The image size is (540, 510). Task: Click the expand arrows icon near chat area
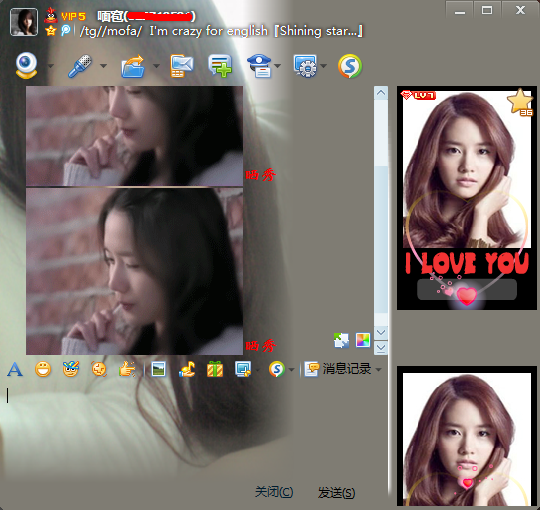tap(341, 341)
